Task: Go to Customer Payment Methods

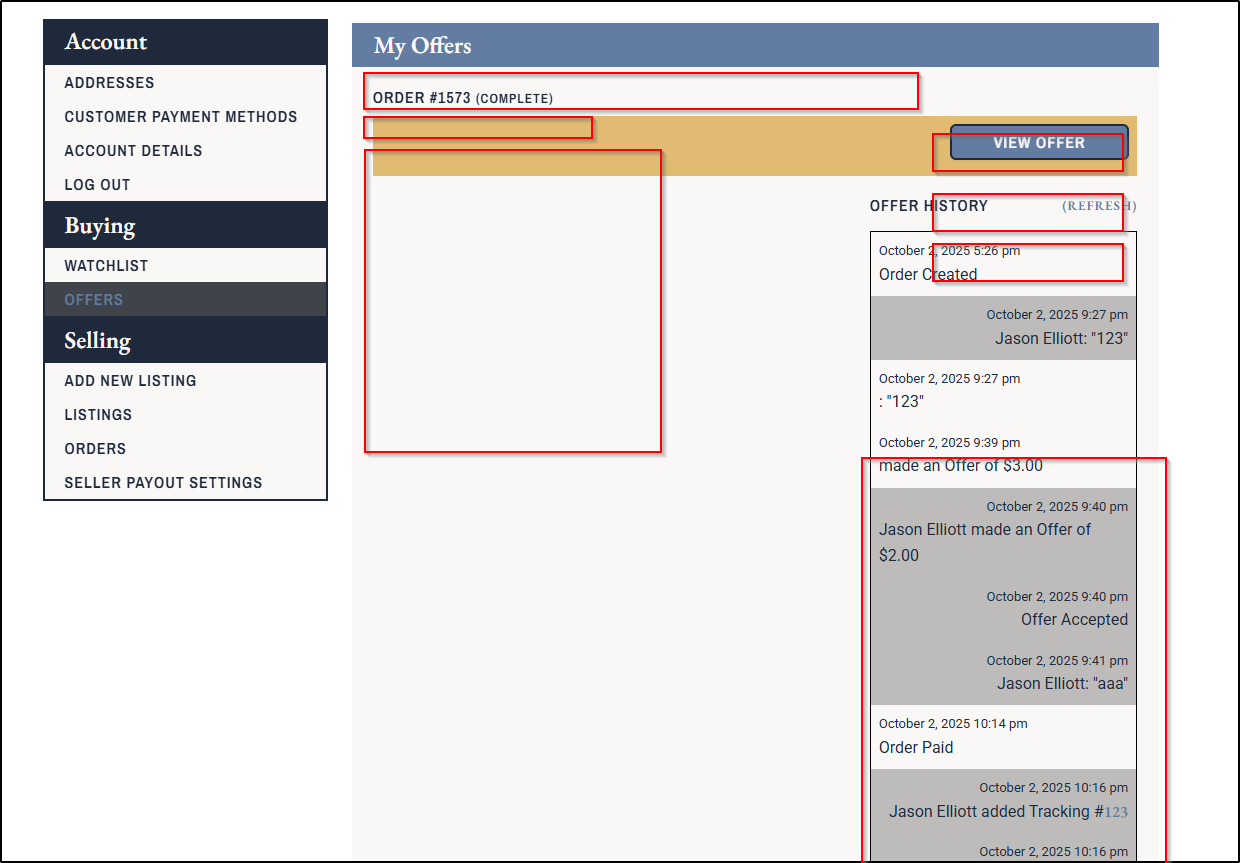Action: 180,117
